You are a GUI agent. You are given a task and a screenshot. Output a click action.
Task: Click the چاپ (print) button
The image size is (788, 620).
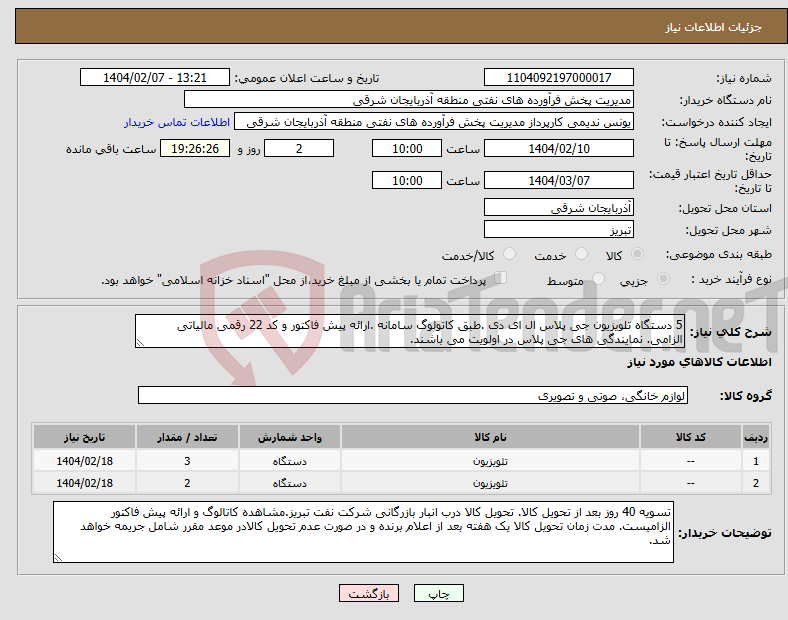click(438, 593)
